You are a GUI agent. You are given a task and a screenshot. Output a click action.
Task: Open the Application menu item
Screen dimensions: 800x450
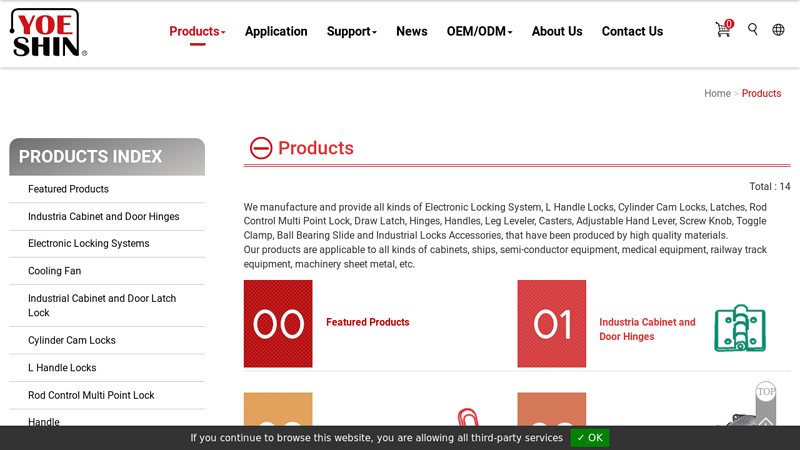[276, 31]
